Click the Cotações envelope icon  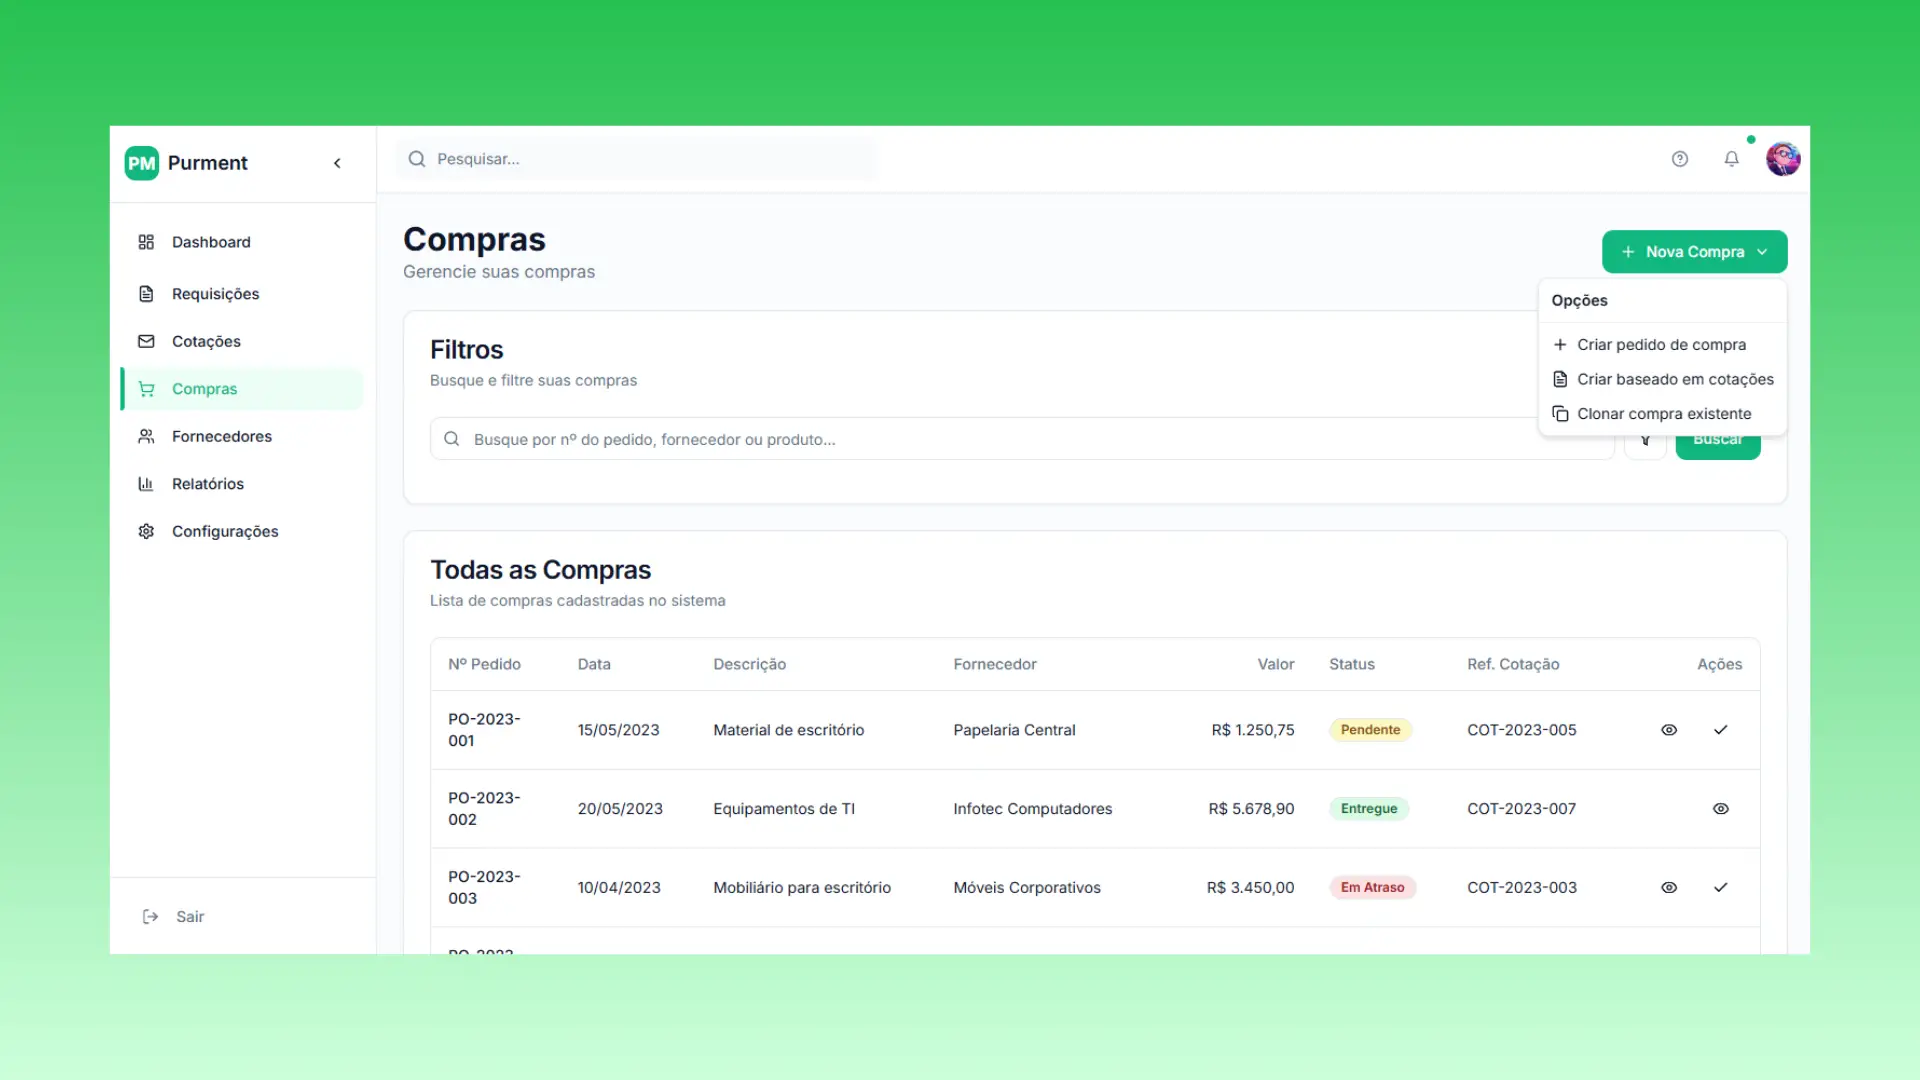(x=146, y=341)
